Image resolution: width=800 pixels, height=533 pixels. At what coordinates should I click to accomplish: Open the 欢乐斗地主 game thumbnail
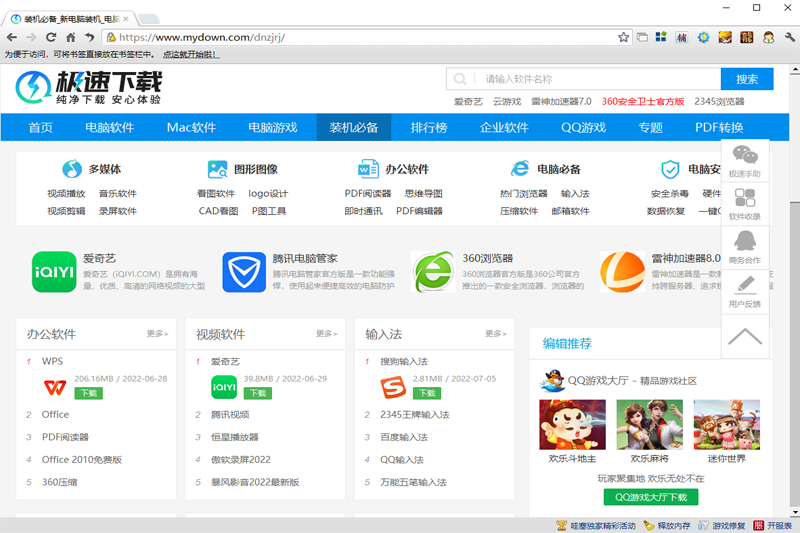(572, 424)
